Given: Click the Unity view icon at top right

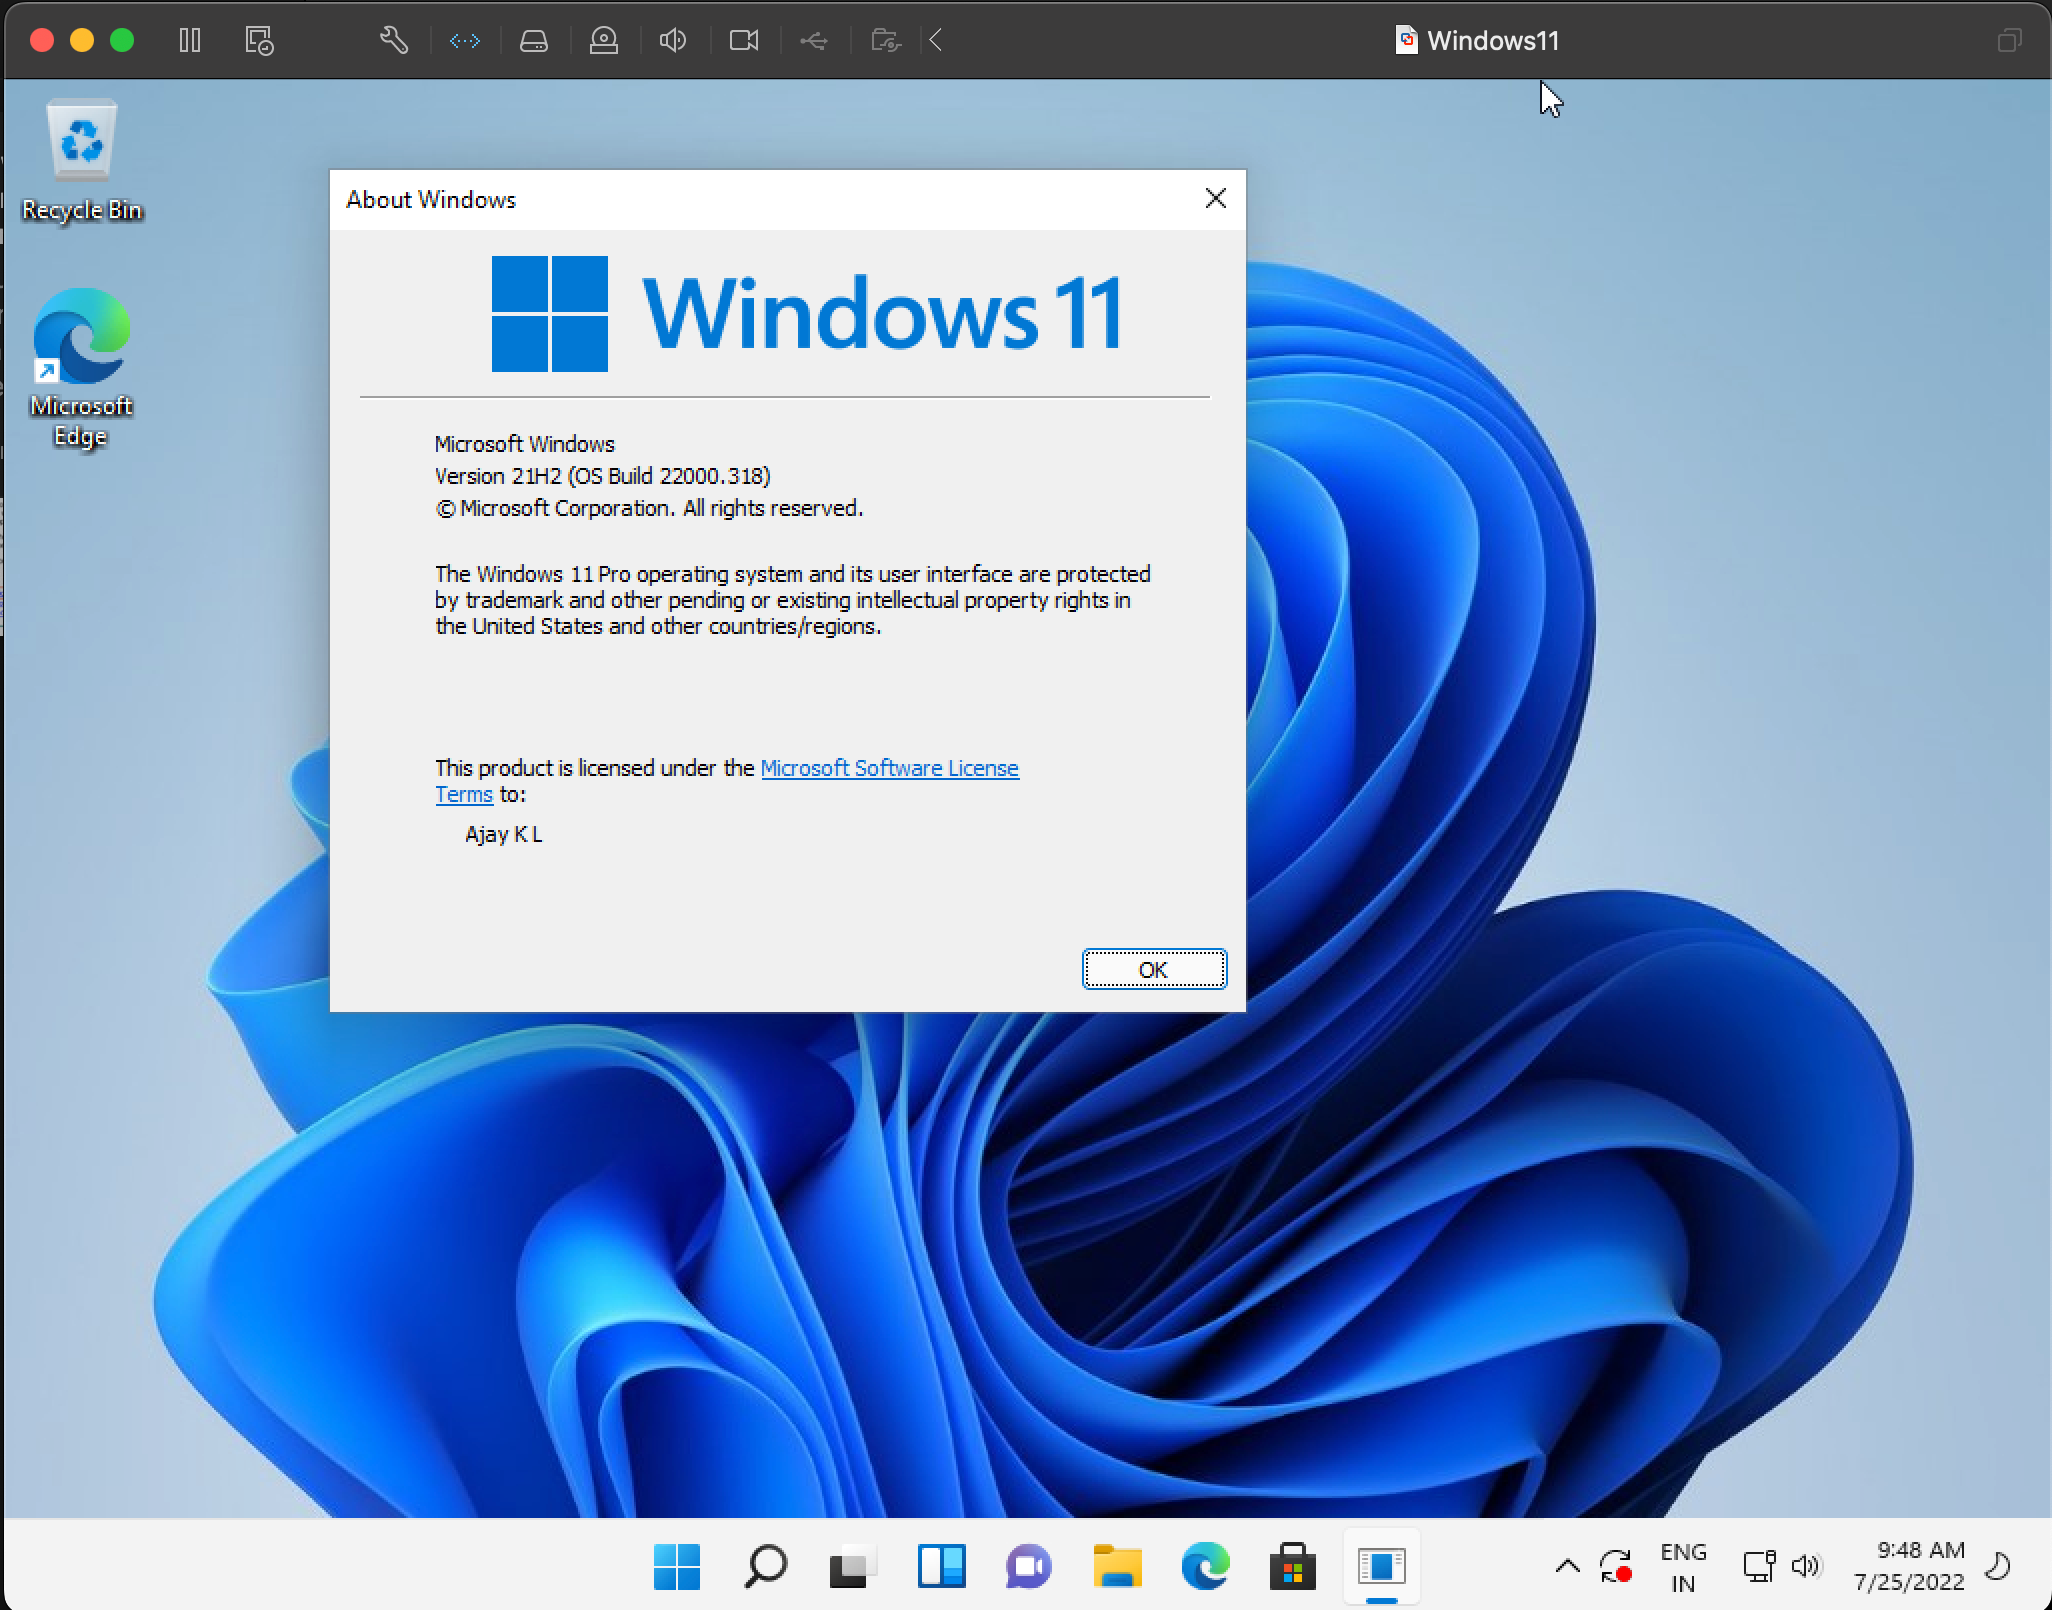Looking at the screenshot, I should pos(2009,40).
